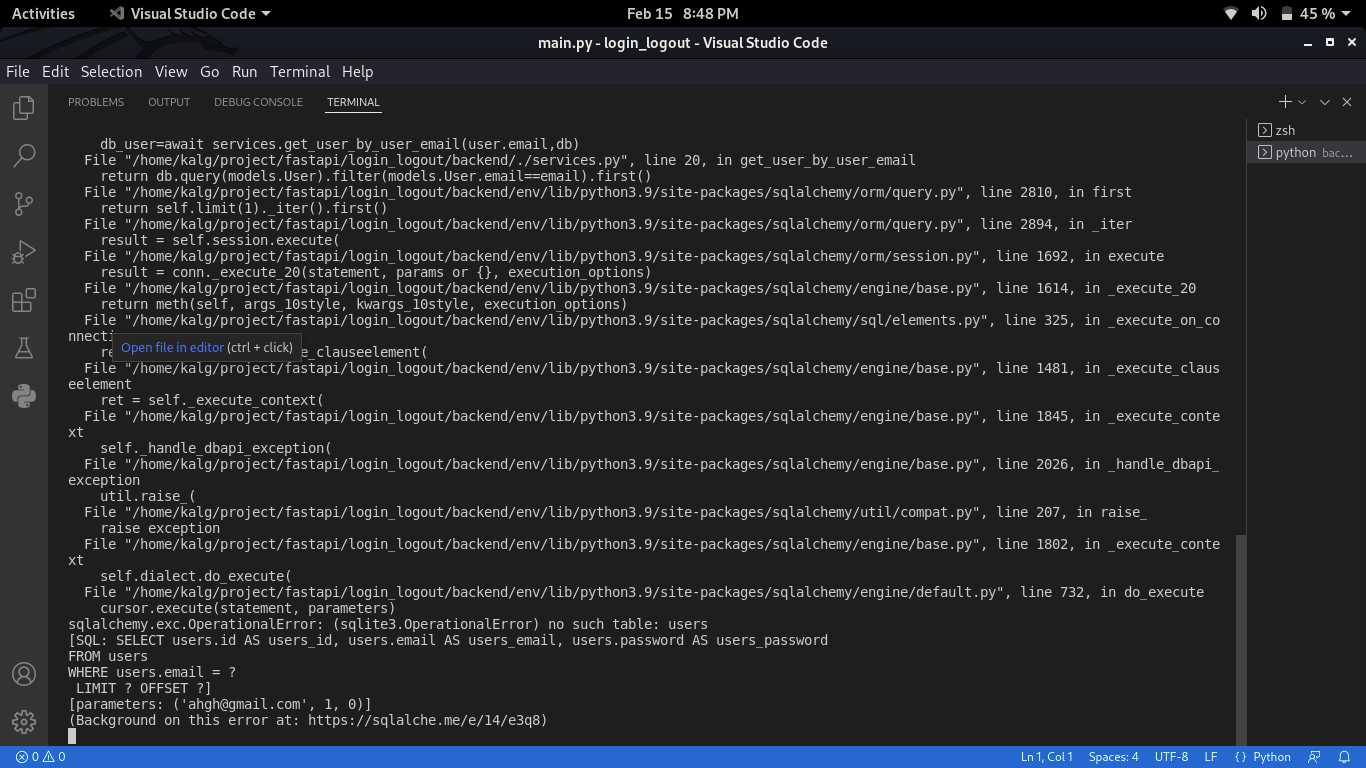Open the Run and Debug view
The height and width of the screenshot is (768, 1366).
coord(23,251)
